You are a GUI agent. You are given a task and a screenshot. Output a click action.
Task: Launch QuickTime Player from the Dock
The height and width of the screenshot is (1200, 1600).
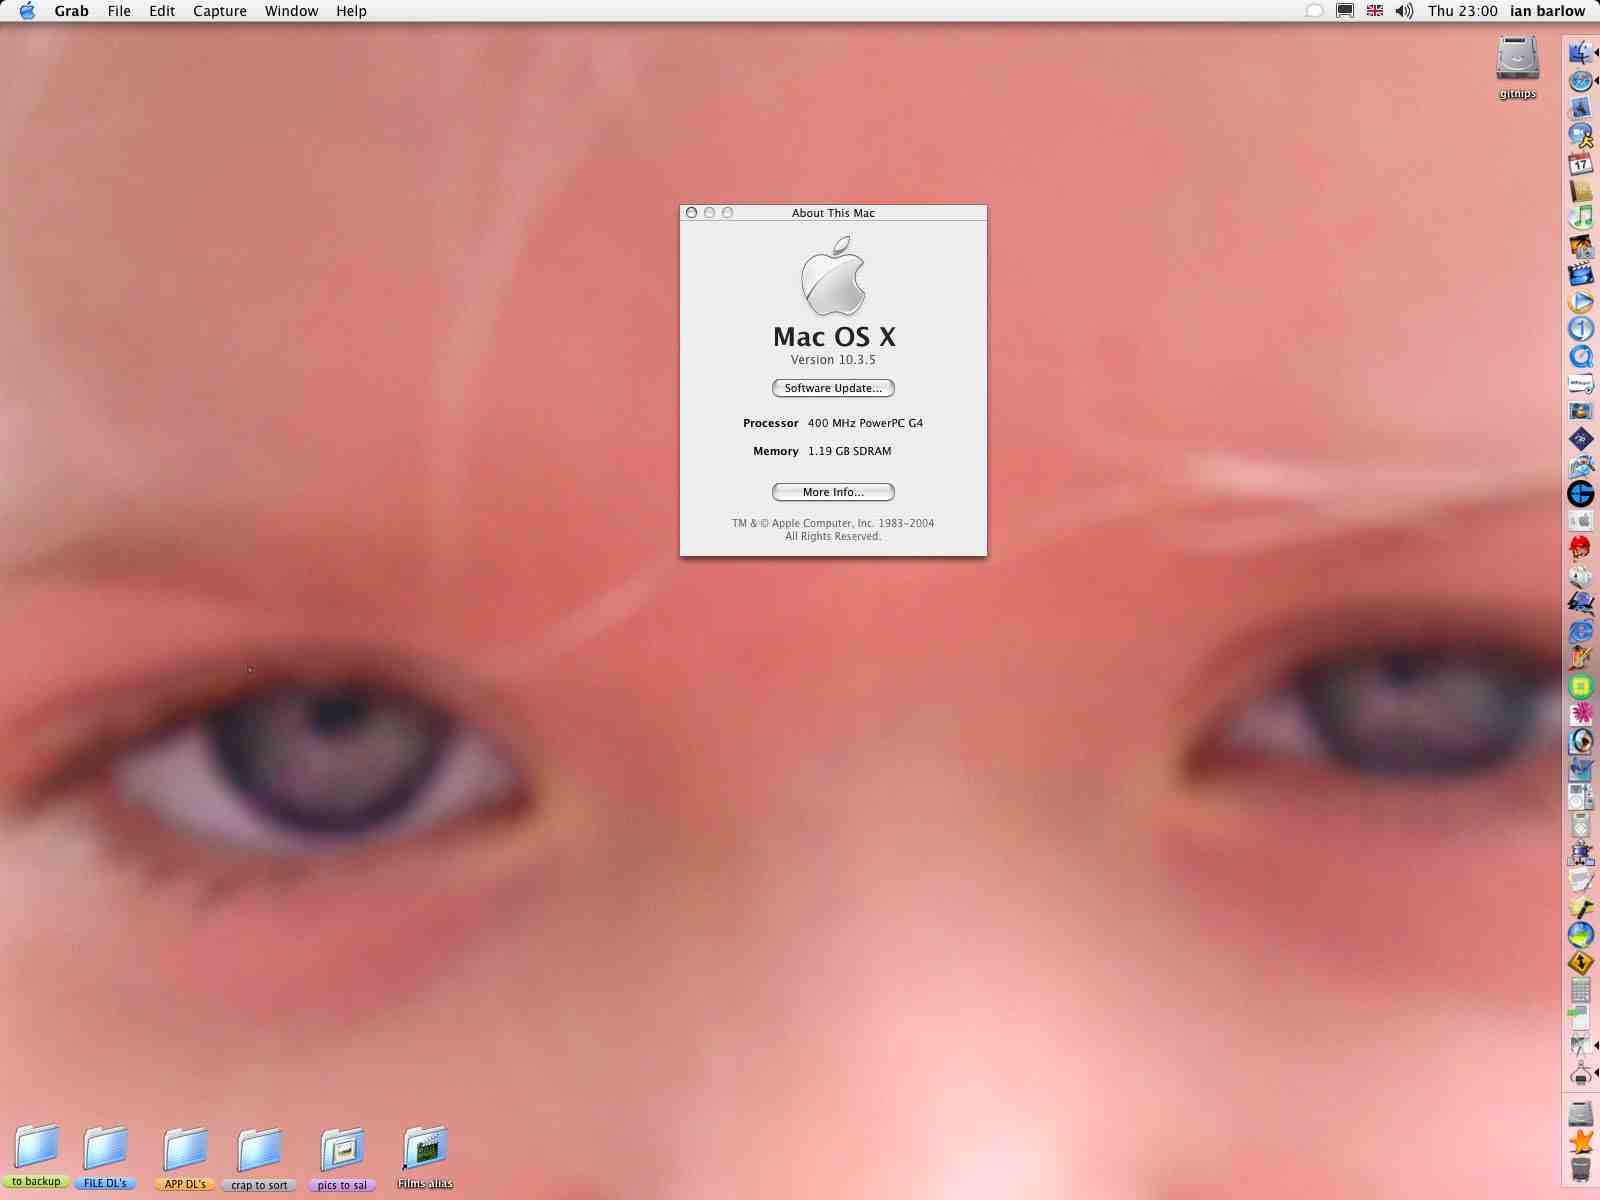pyautogui.click(x=1581, y=356)
